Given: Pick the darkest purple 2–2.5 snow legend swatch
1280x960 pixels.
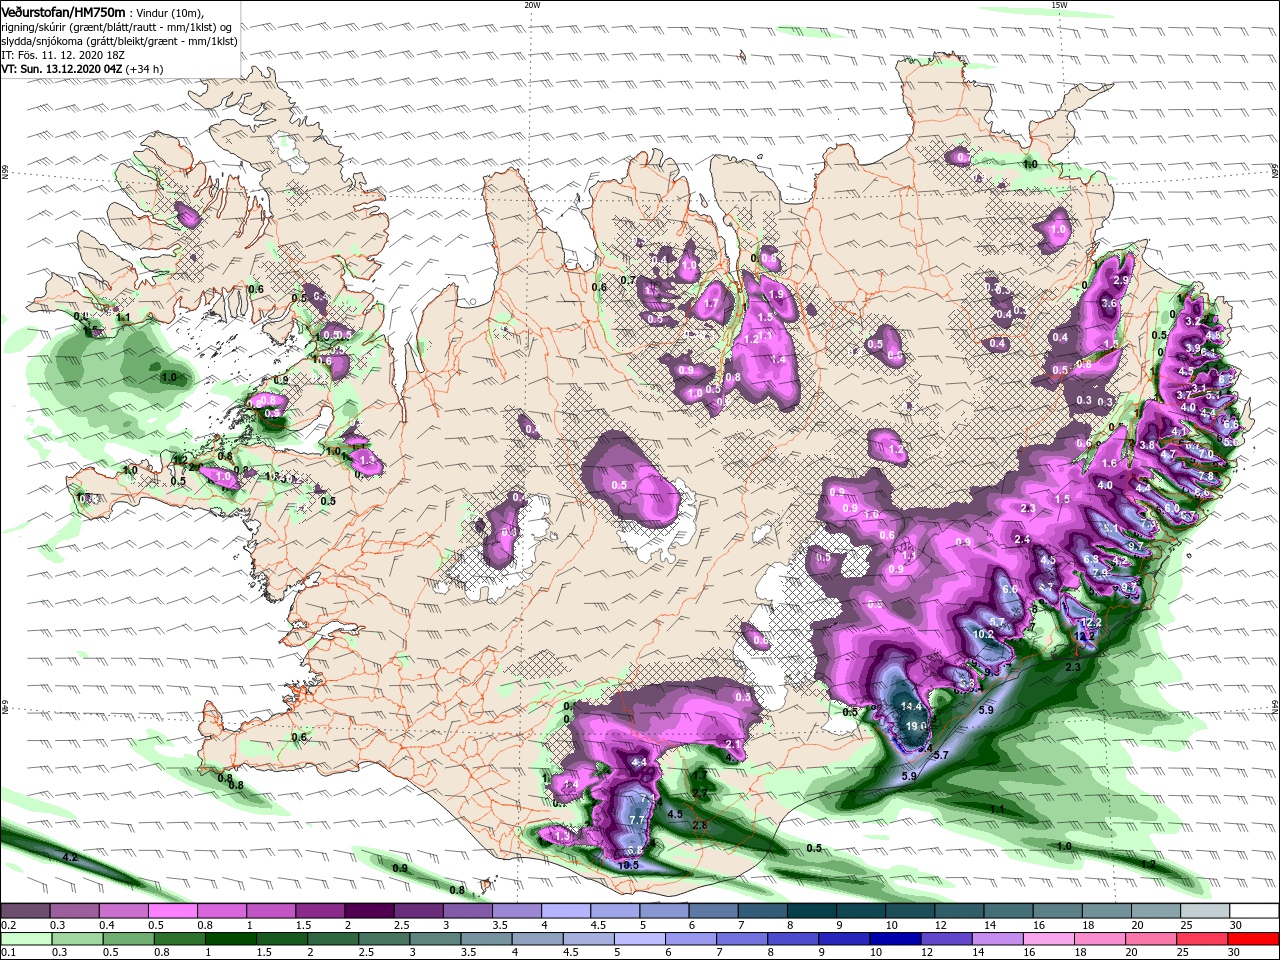Looking at the screenshot, I should tap(369, 911).
